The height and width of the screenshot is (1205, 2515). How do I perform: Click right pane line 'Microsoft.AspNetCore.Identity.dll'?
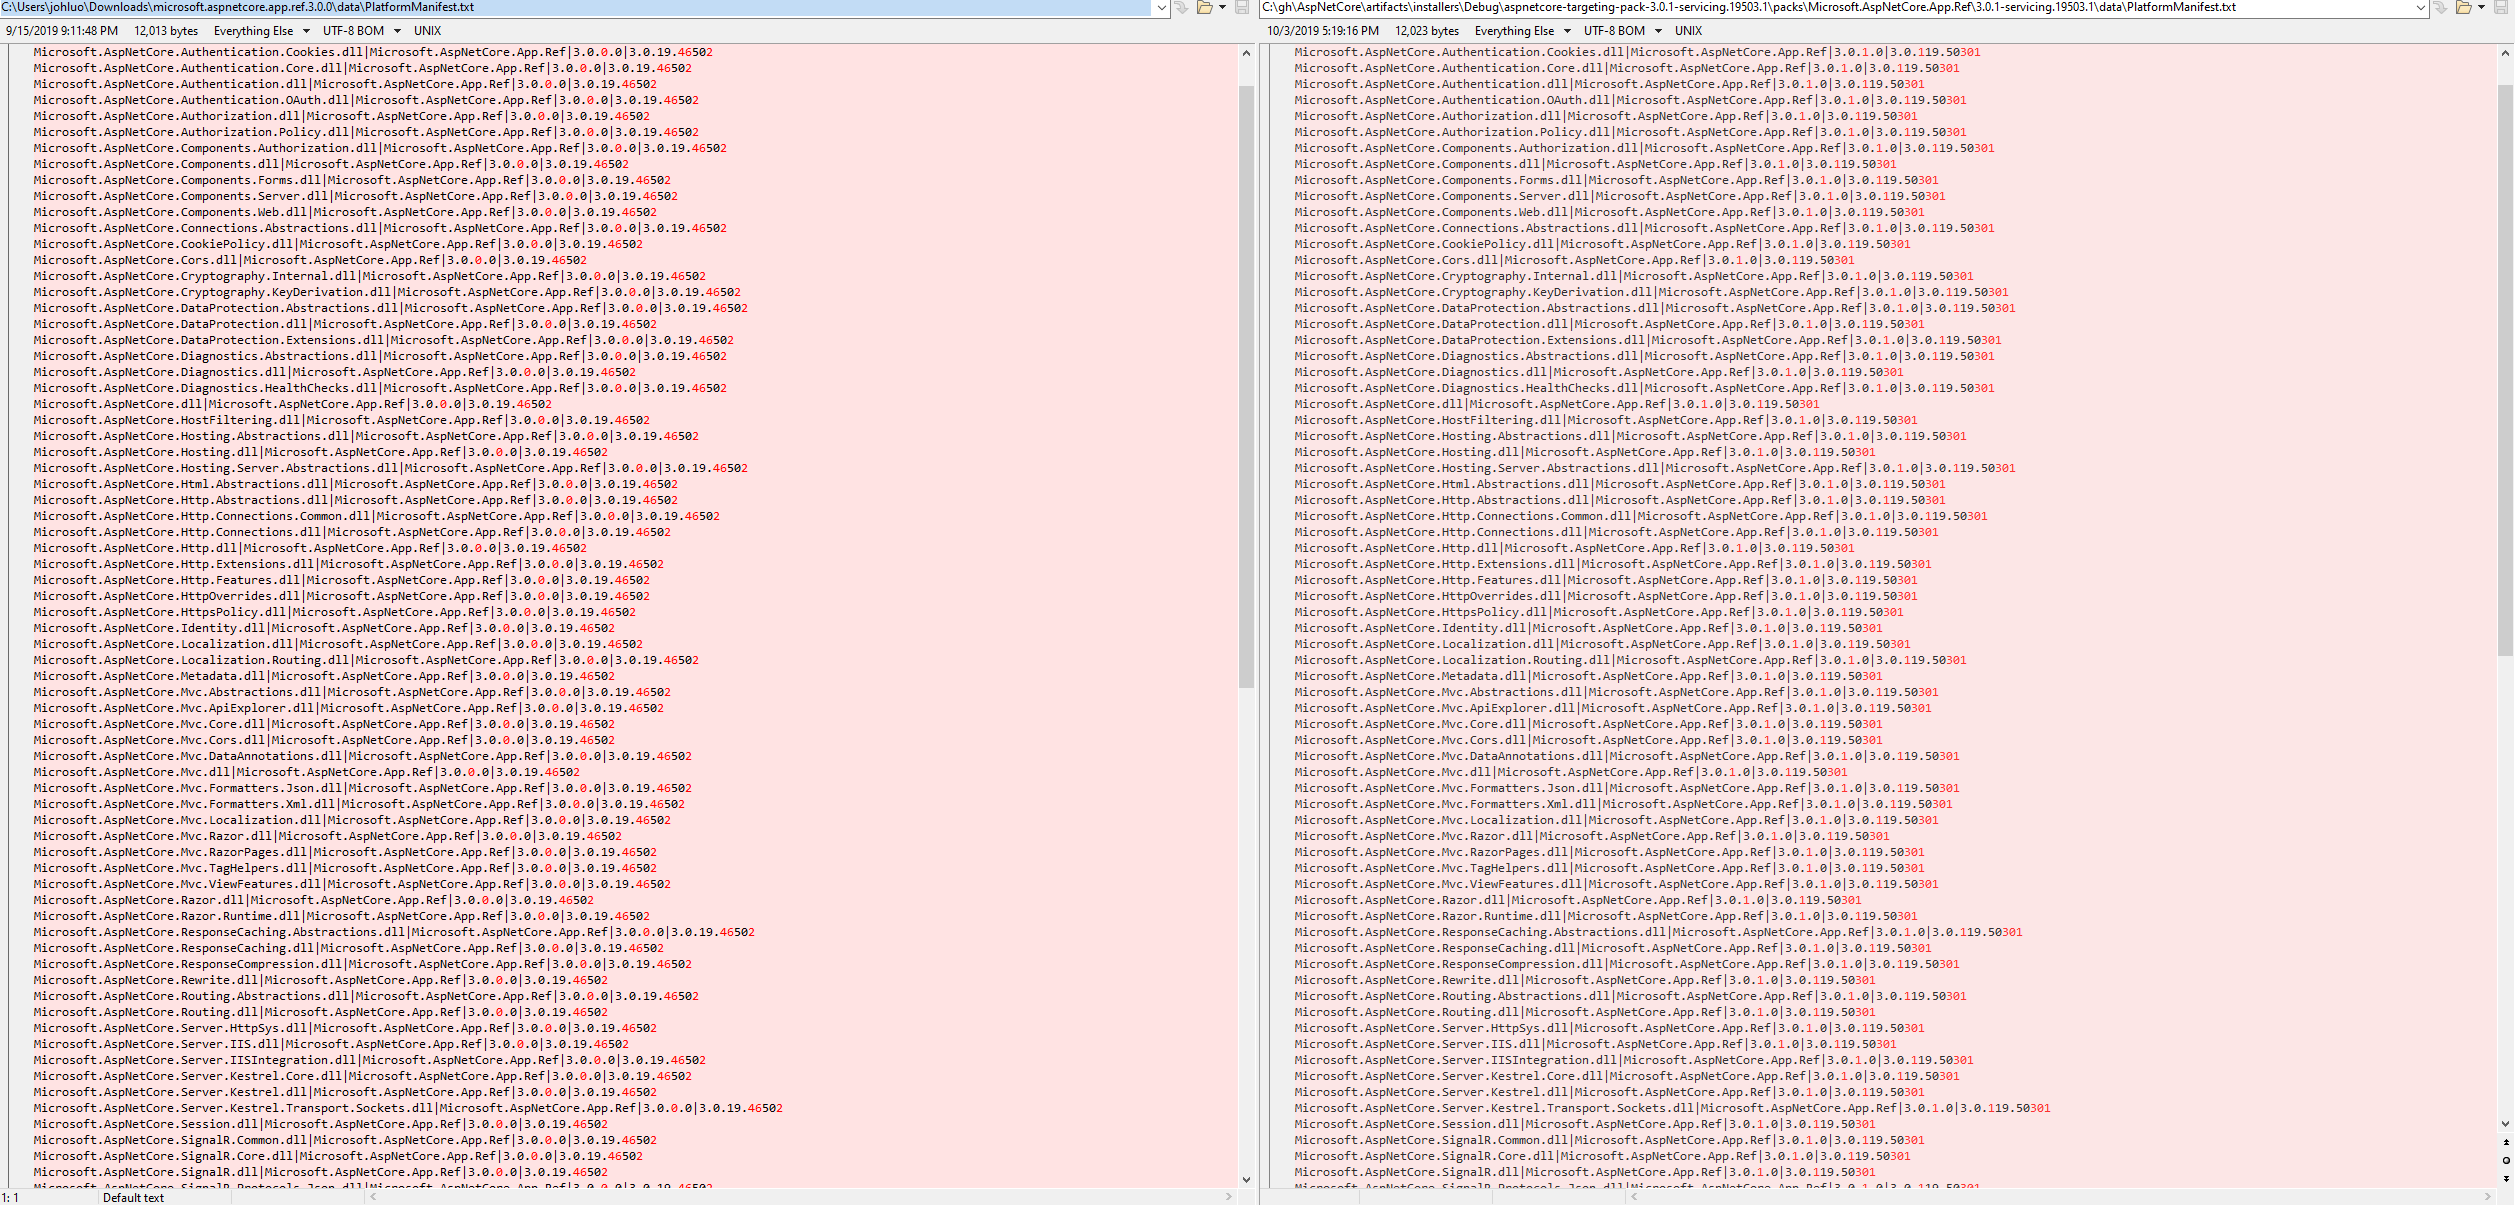pyautogui.click(x=1588, y=628)
